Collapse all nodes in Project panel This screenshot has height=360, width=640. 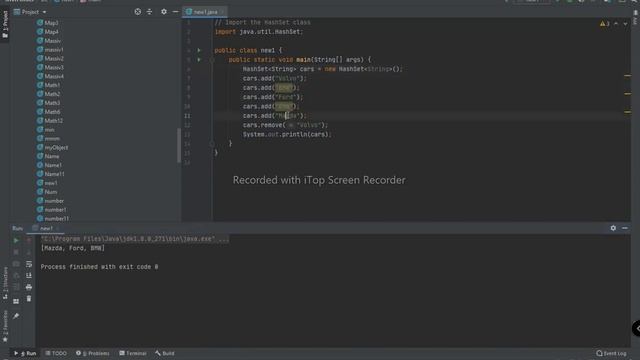149,12
